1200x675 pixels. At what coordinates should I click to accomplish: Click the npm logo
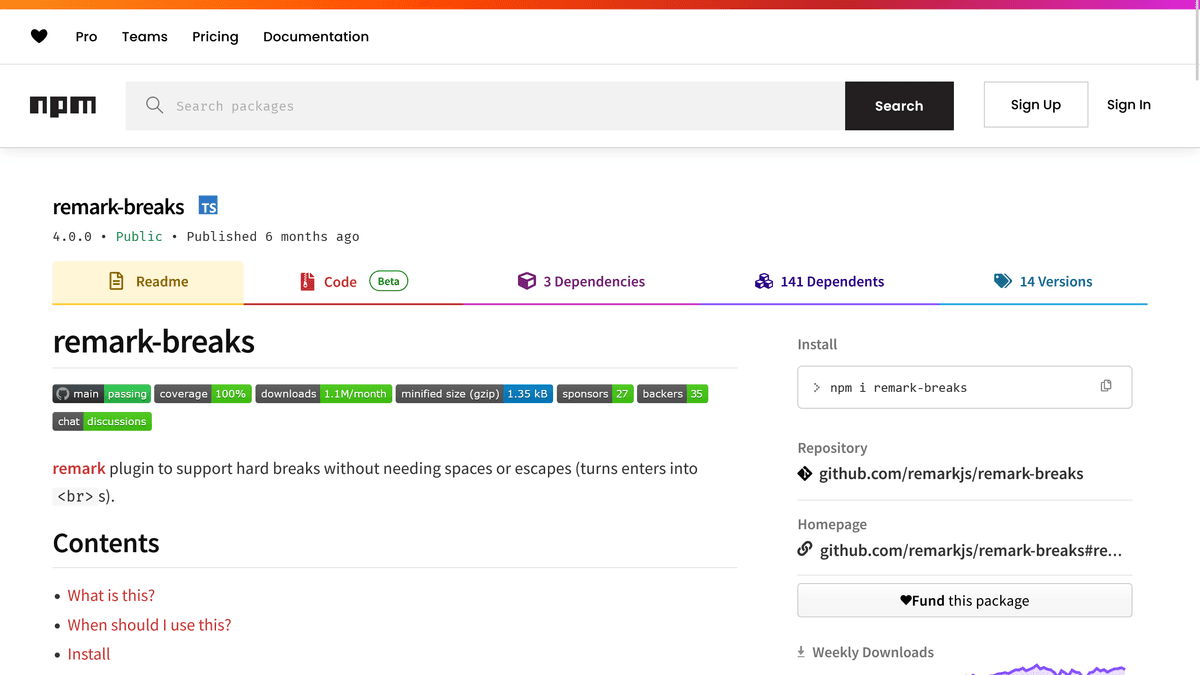tap(63, 105)
